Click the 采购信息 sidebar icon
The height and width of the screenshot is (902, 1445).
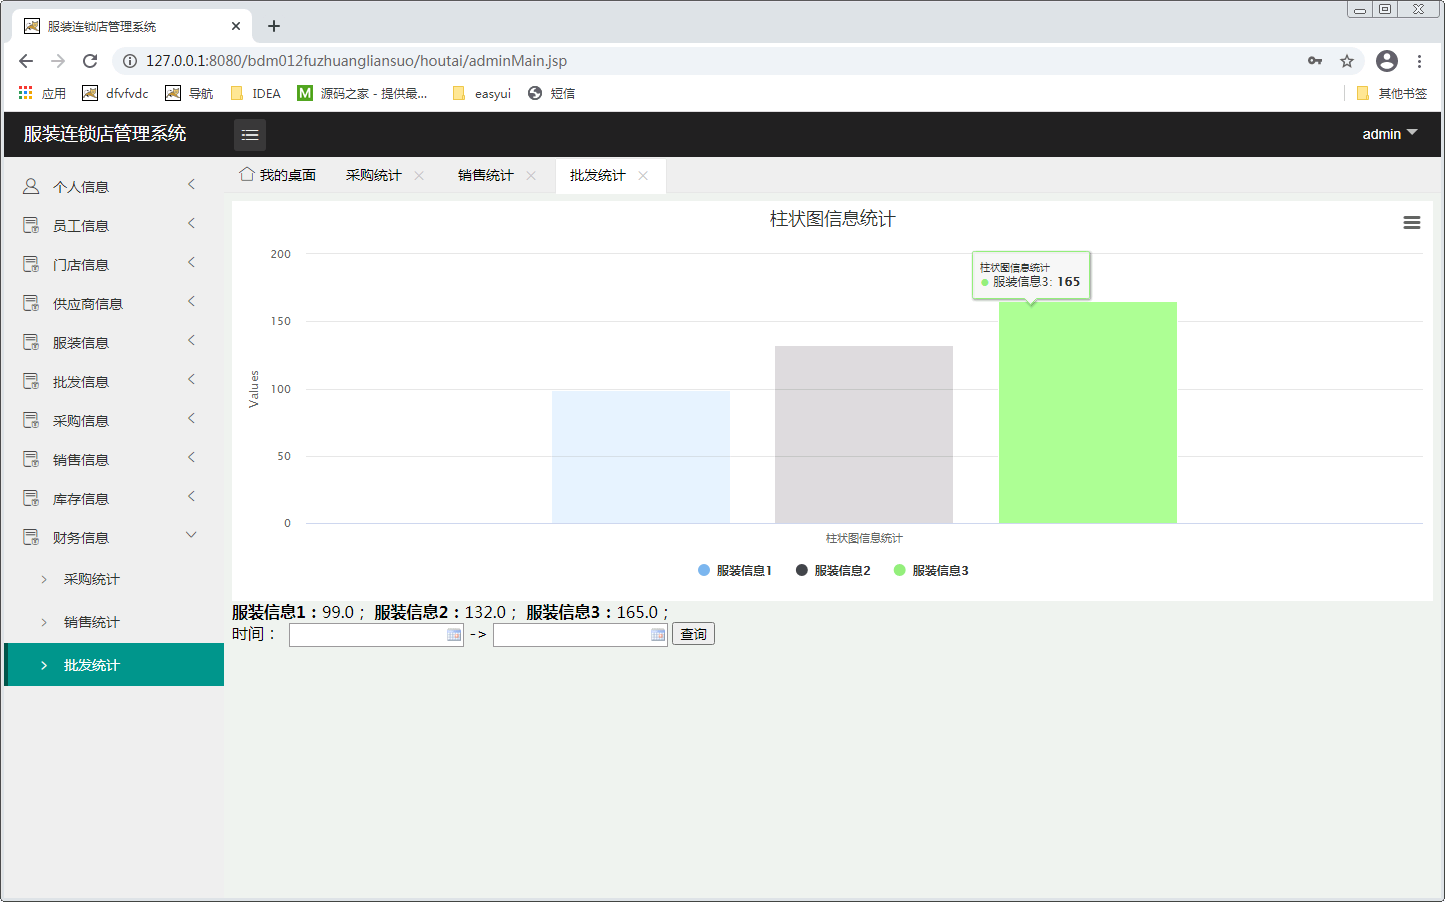(31, 420)
